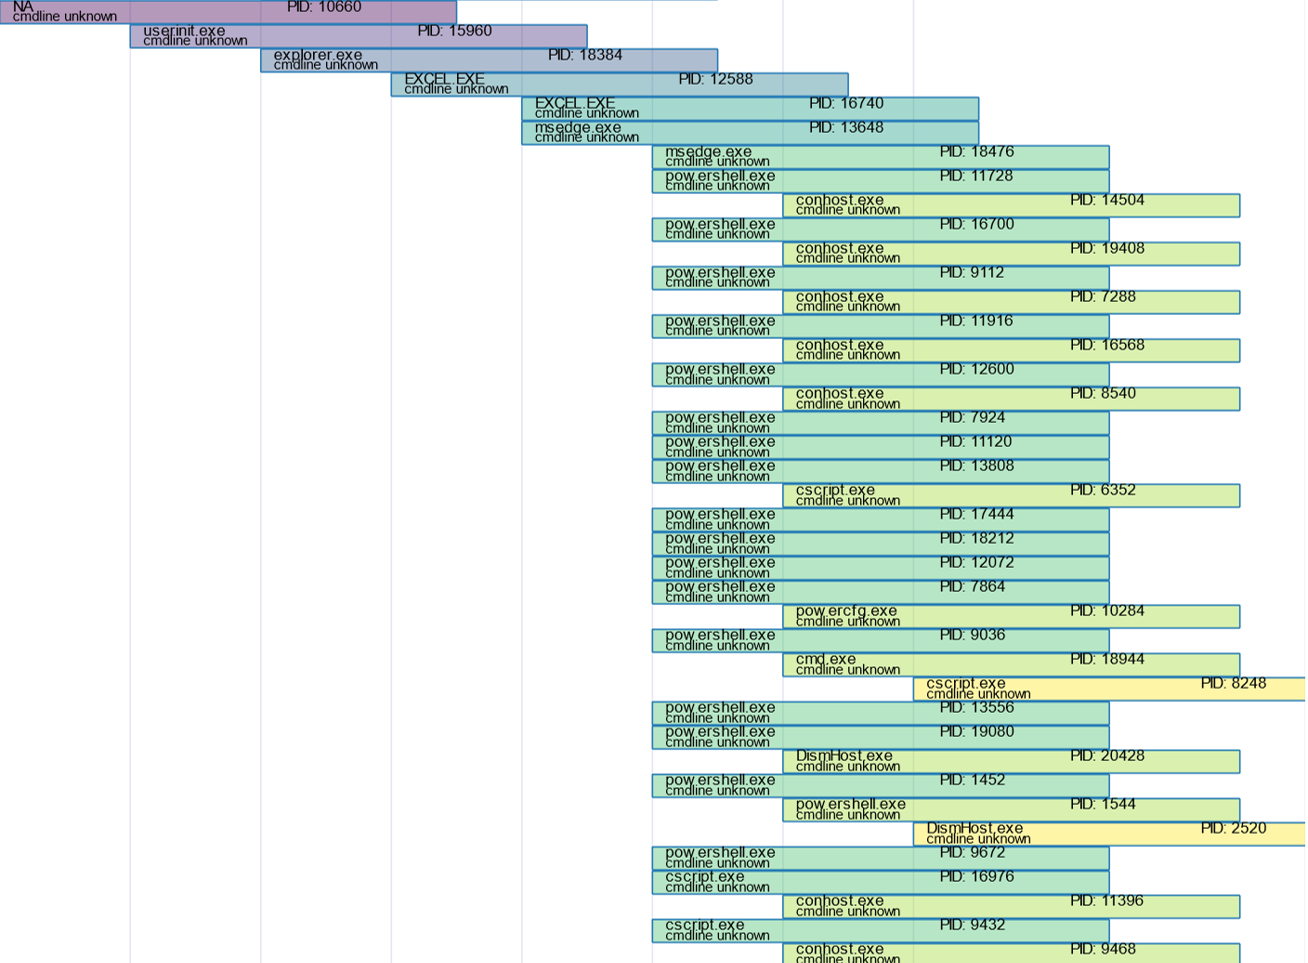Select powershell.exe process PID 9036
Image resolution: width=1308 pixels, height=963 pixels.
(x=880, y=641)
